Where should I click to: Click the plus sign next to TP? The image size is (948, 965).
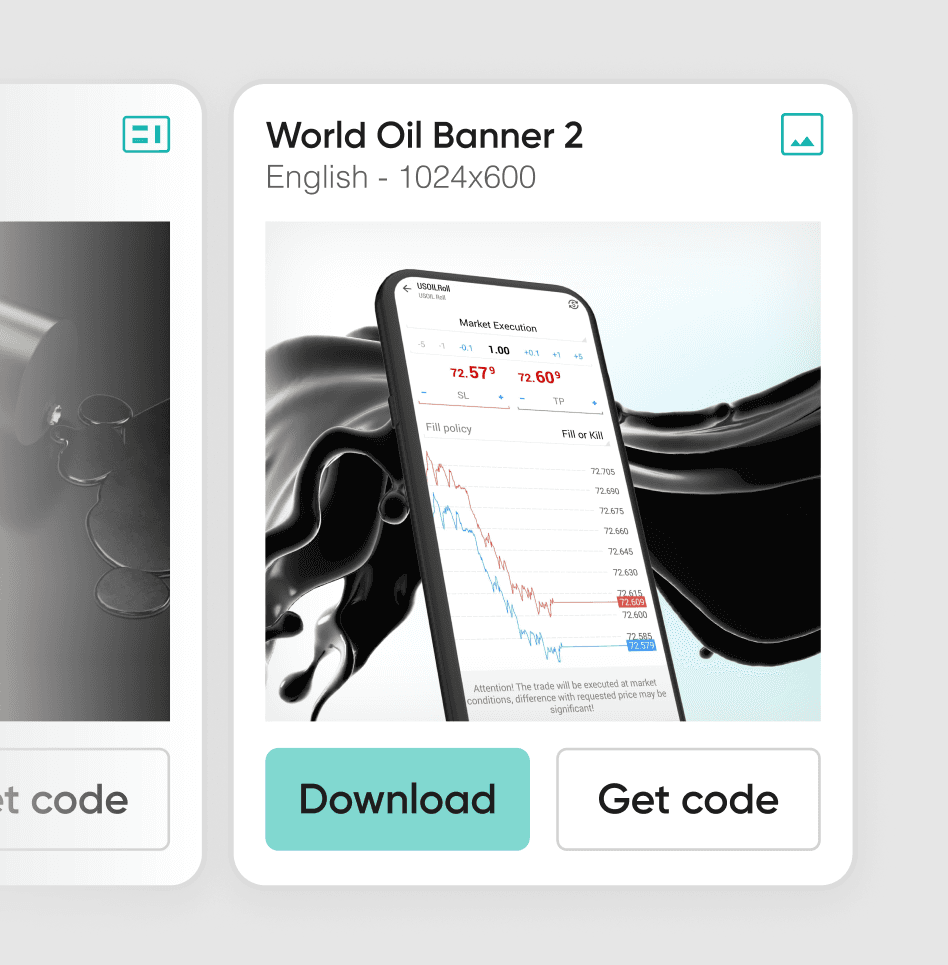click(595, 403)
